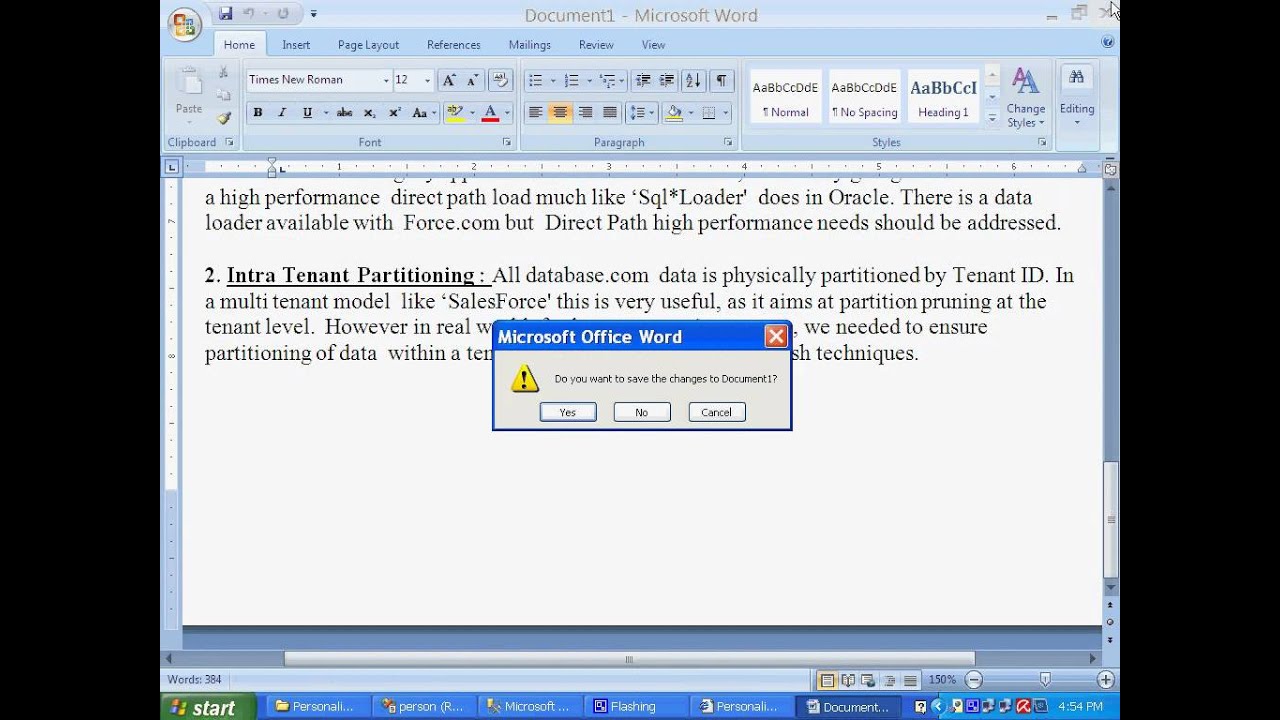Click the Save icon in Quick Access Toolbar
Image resolution: width=1280 pixels, height=720 pixels.
point(225,14)
